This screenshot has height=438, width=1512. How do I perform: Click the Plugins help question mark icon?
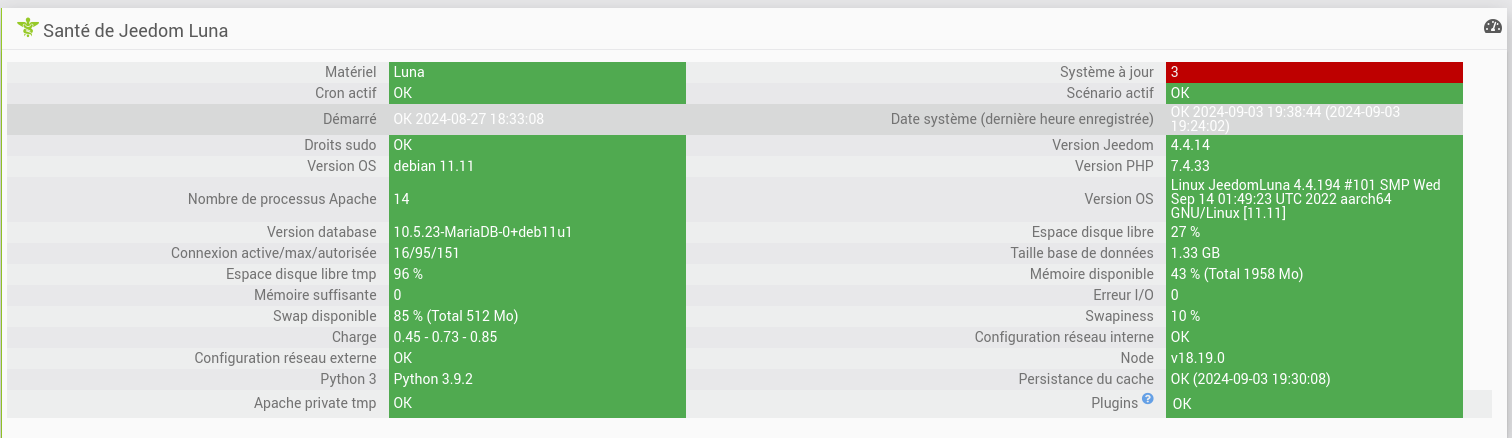[x=1147, y=399]
